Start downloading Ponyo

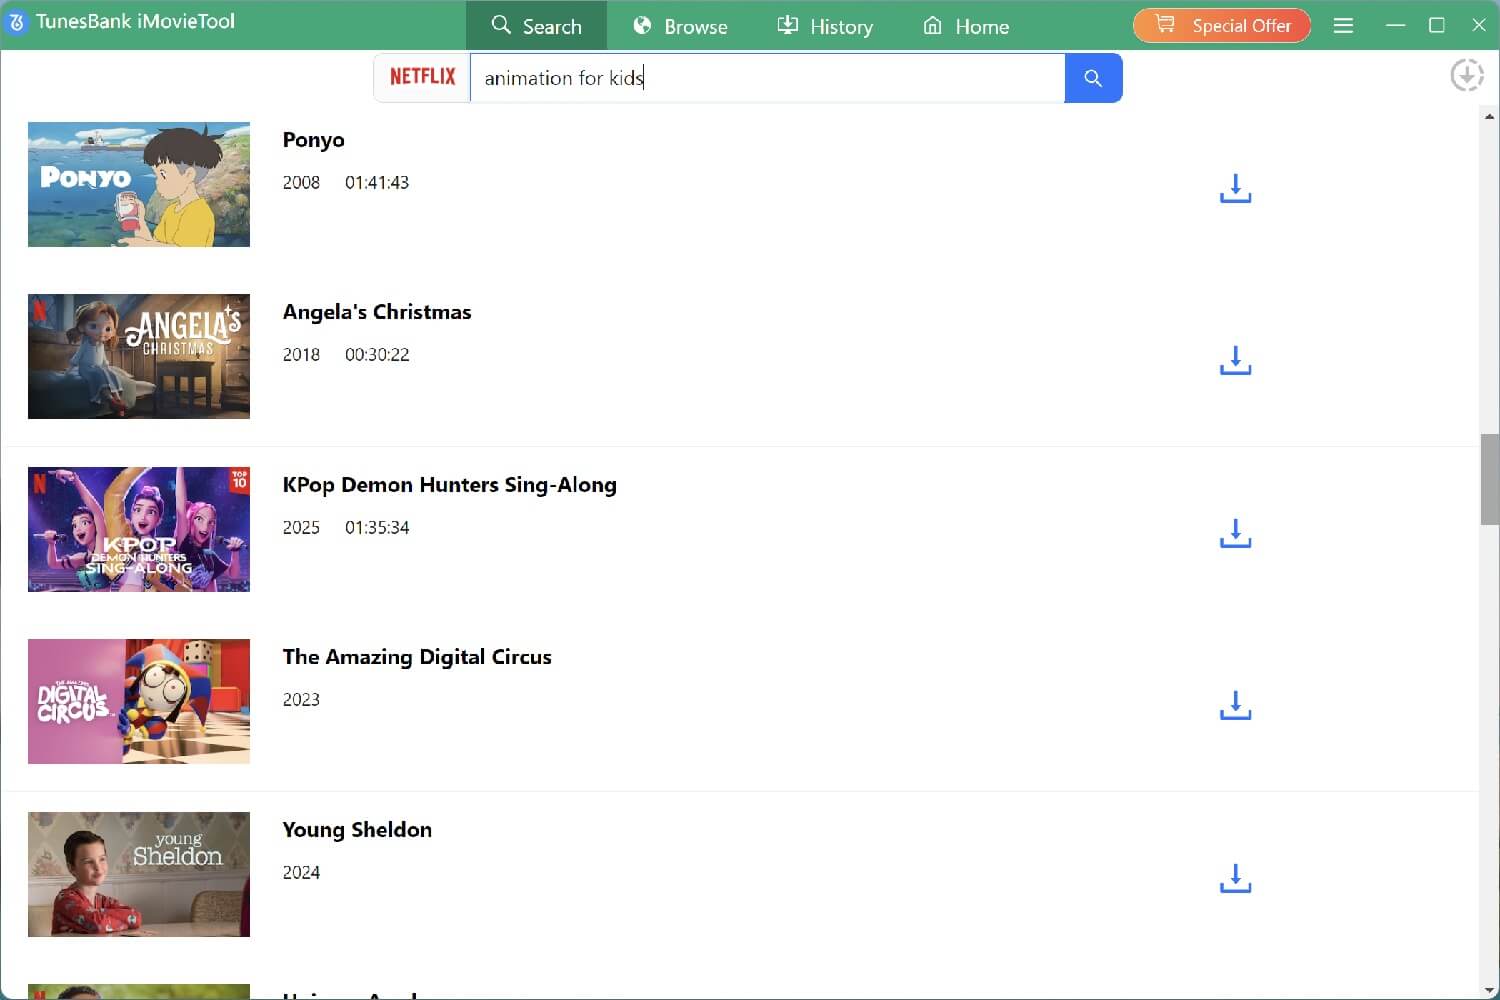point(1235,187)
